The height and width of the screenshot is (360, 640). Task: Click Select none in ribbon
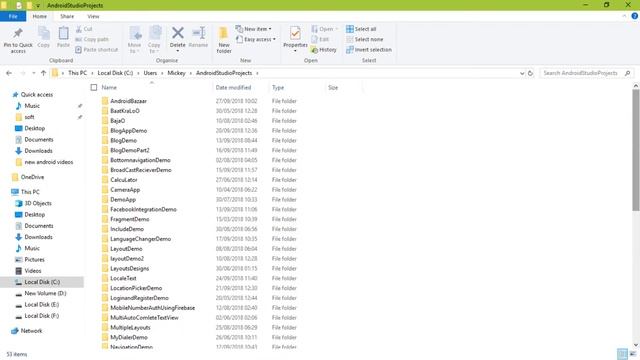coord(364,39)
